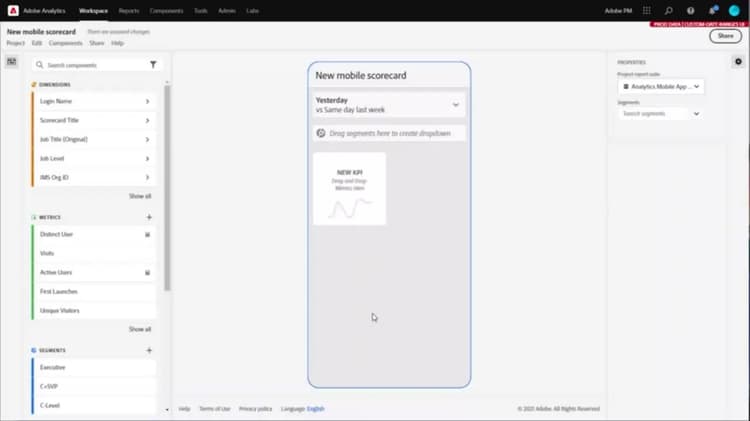Viewport: 750px width, 421px height.
Task: Click the New mobile scorecard project title
Action: tap(41, 32)
